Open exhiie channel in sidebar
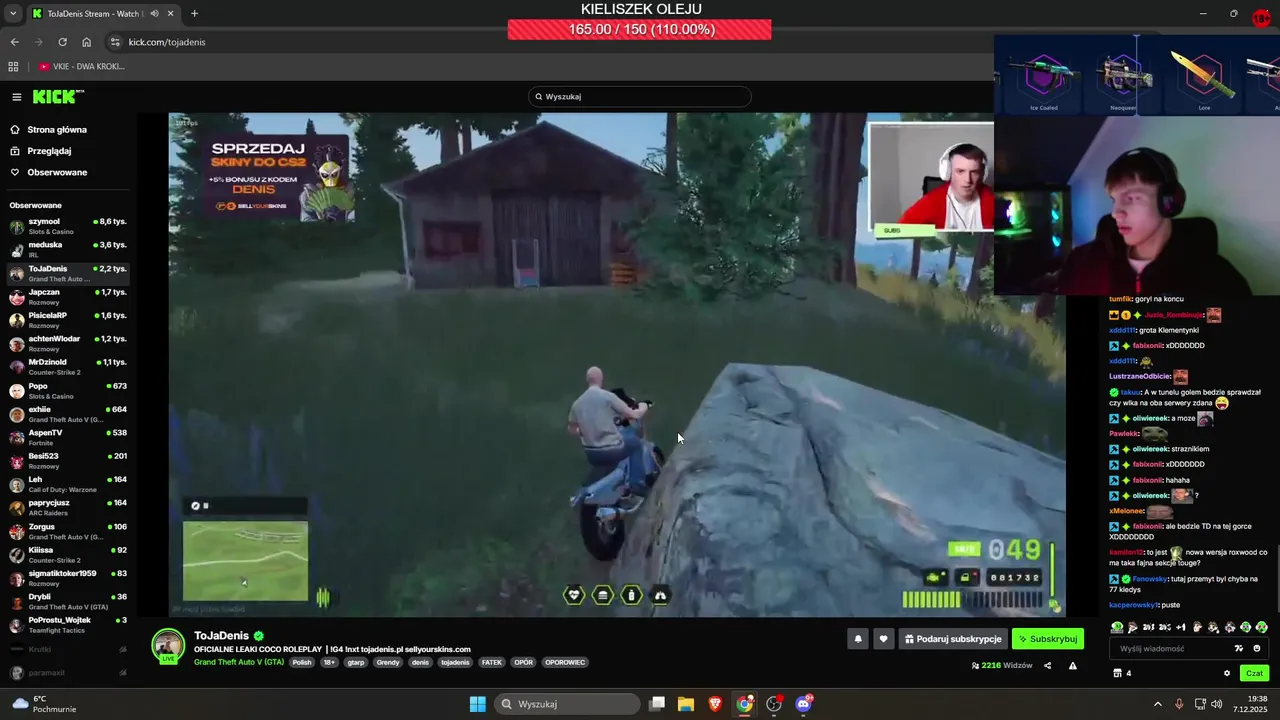The image size is (1280, 720). pos(68,414)
